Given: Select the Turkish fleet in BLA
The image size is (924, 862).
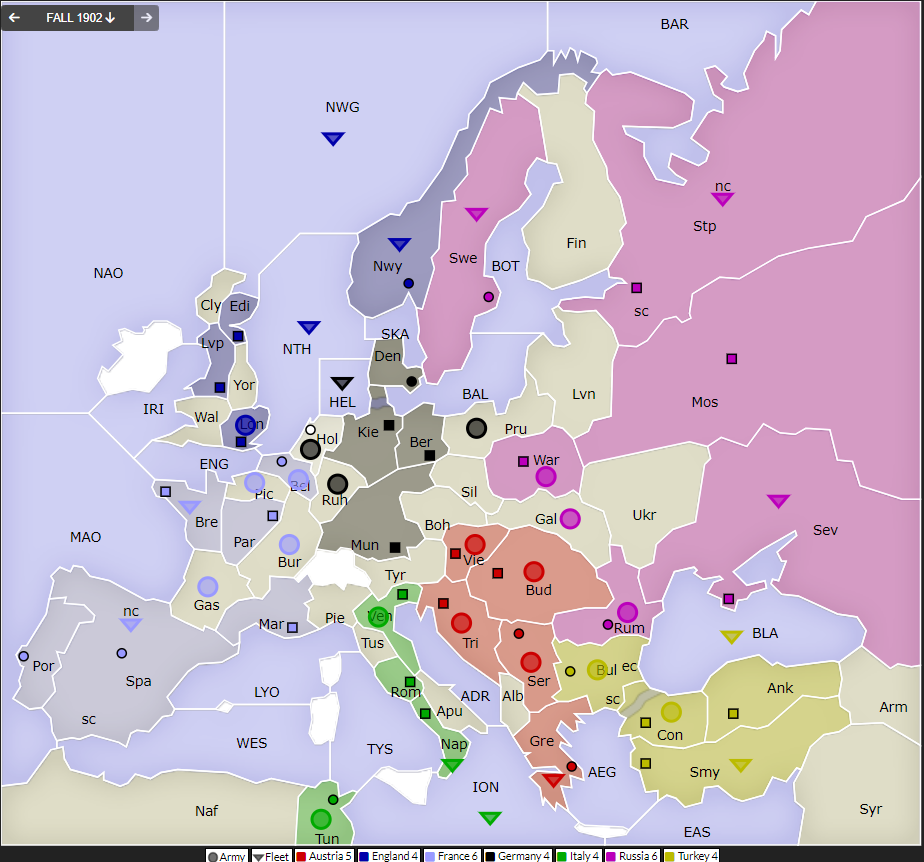Looking at the screenshot, I should coord(731,637).
